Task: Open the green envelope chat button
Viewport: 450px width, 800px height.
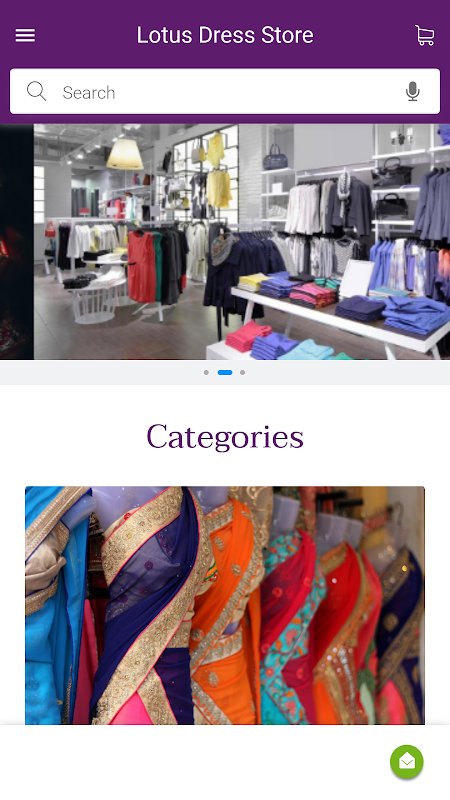Action: [x=407, y=762]
